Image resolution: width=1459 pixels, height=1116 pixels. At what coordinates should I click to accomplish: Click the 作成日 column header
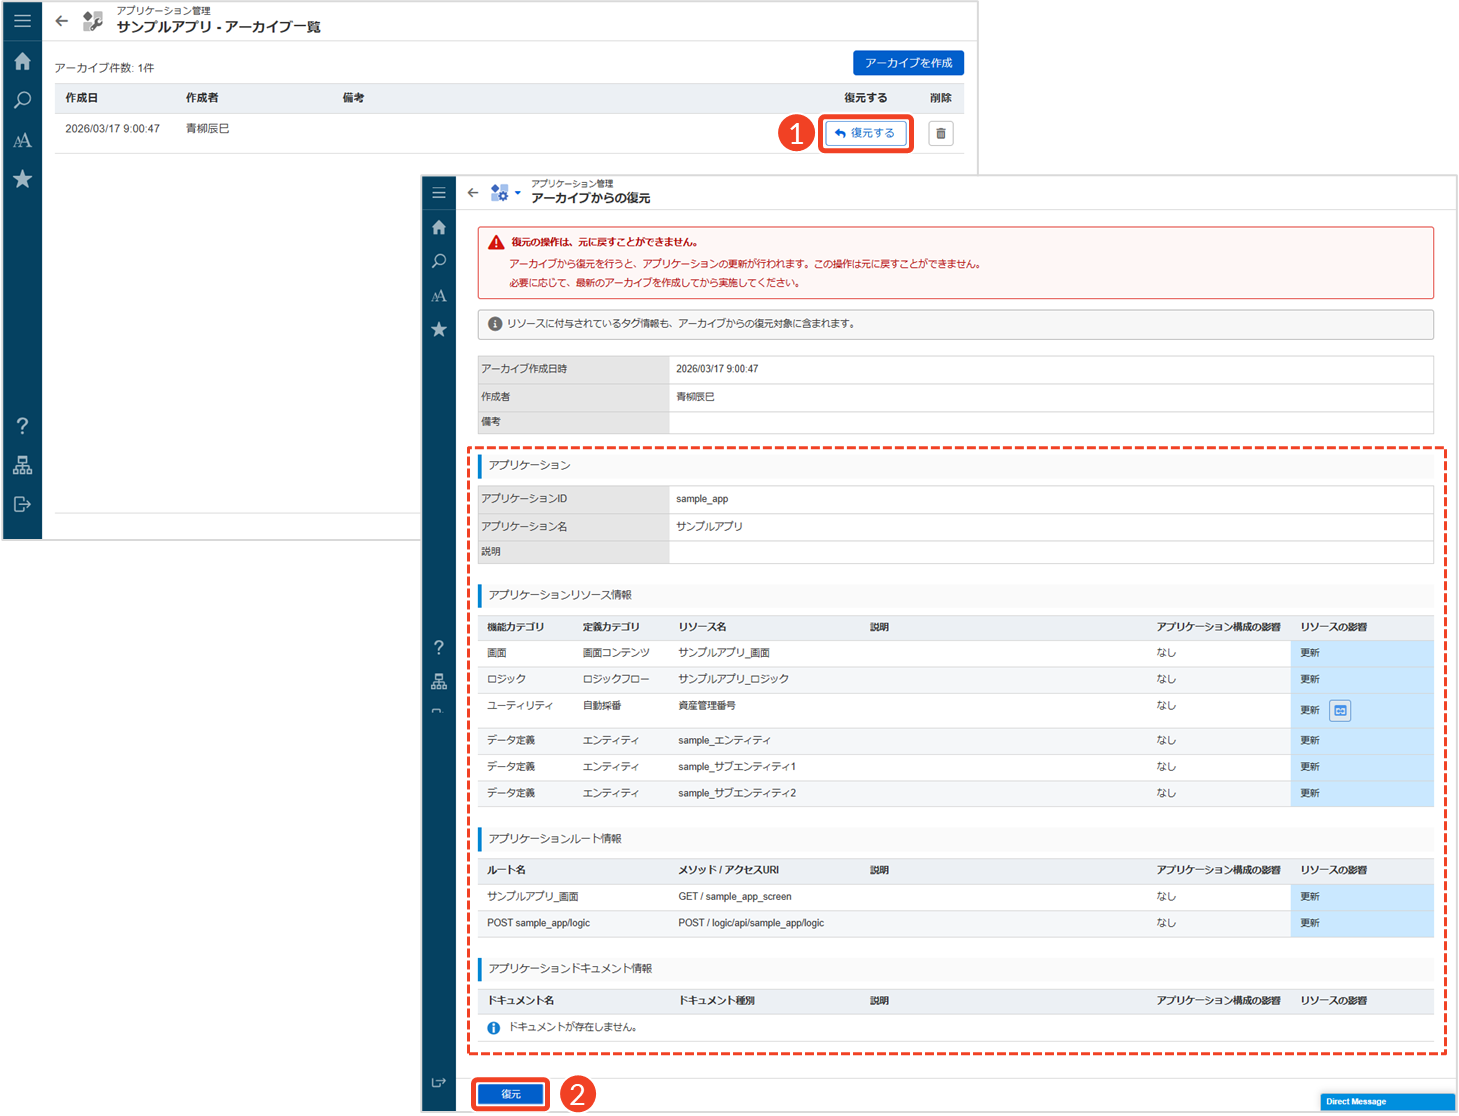(82, 98)
